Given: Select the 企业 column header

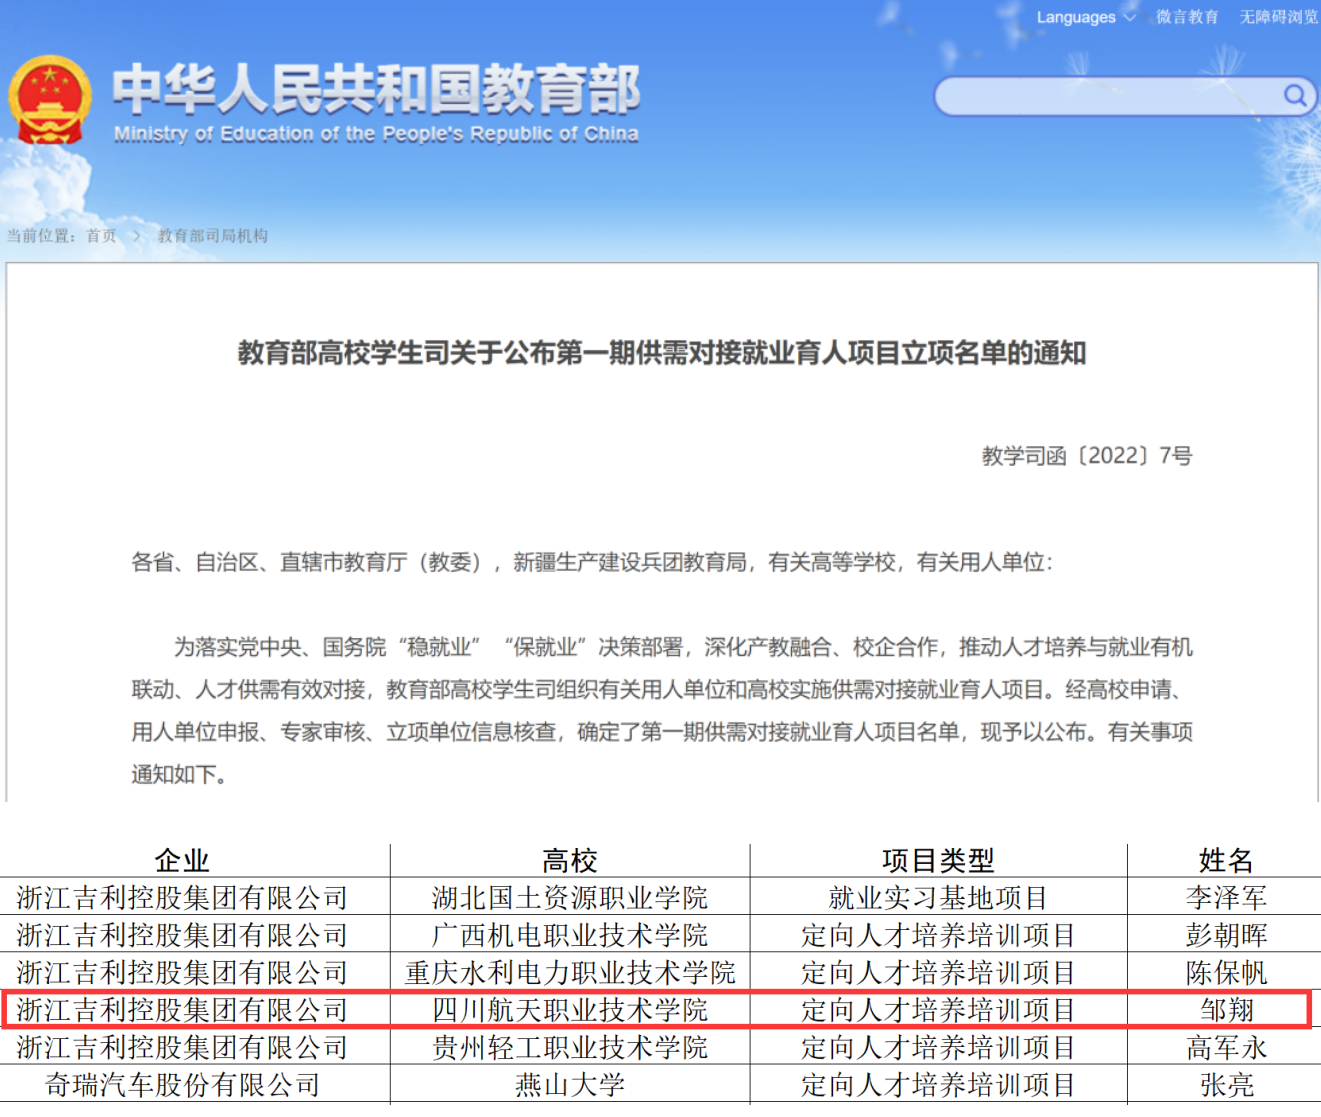Looking at the screenshot, I should tap(182, 860).
